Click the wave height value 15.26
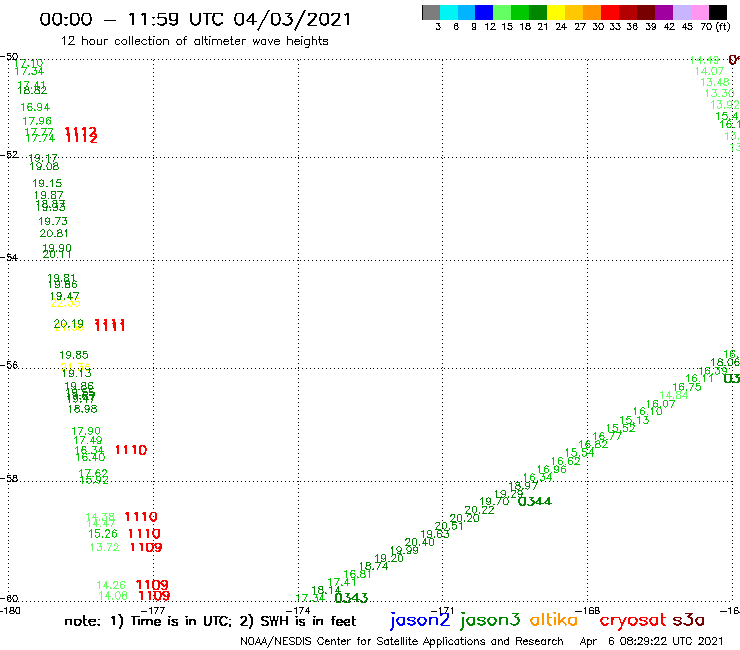 pos(103,534)
